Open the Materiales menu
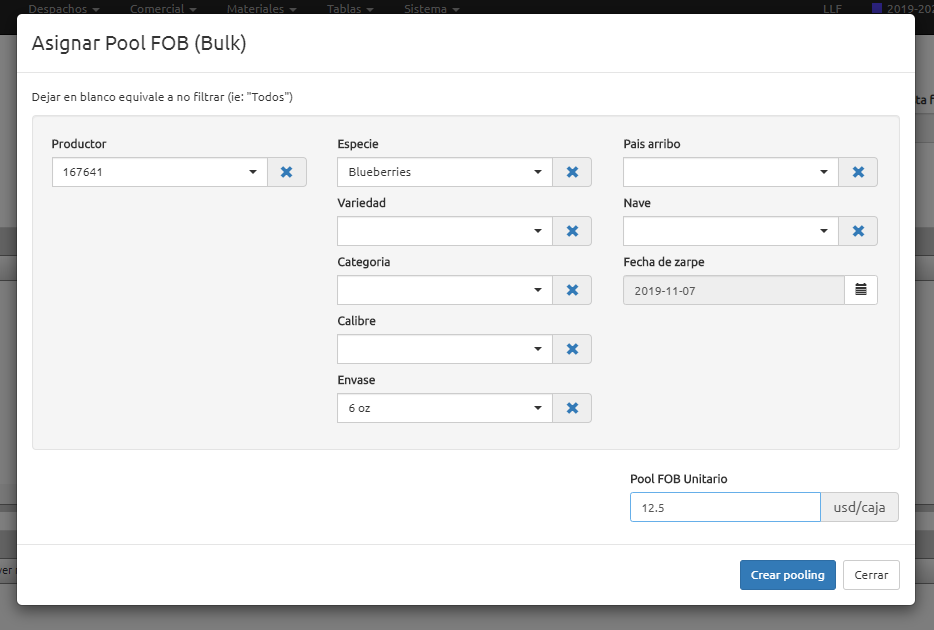 [x=262, y=9]
